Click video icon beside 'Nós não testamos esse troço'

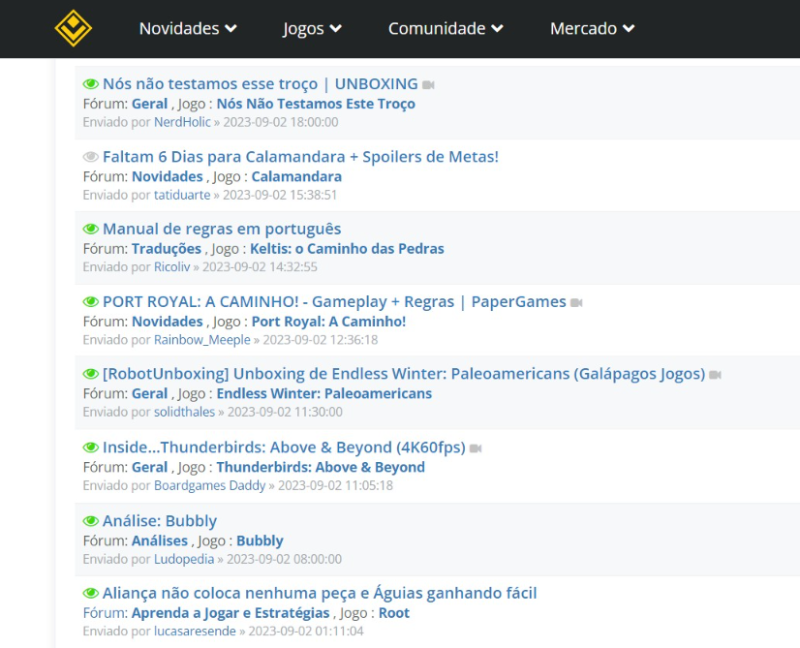pyautogui.click(x=429, y=85)
